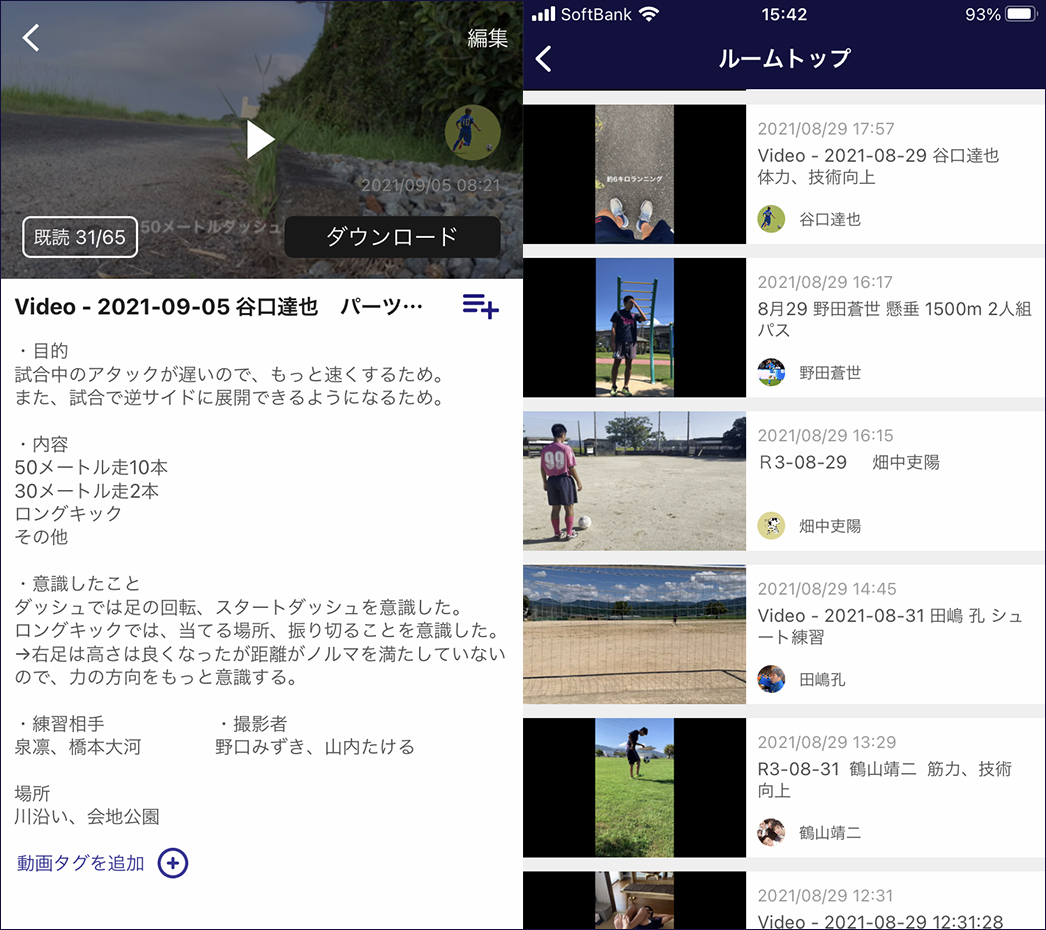1046x930 pixels.
Task: Tap player avatar overlay on video
Action: click(x=472, y=132)
